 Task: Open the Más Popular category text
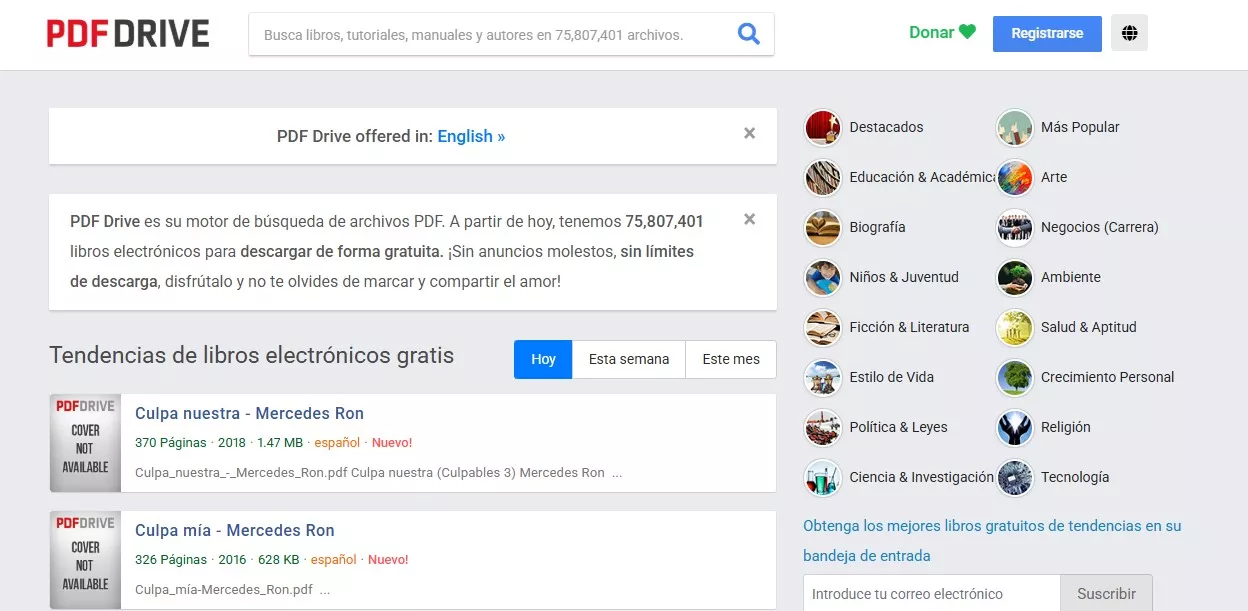(1080, 127)
